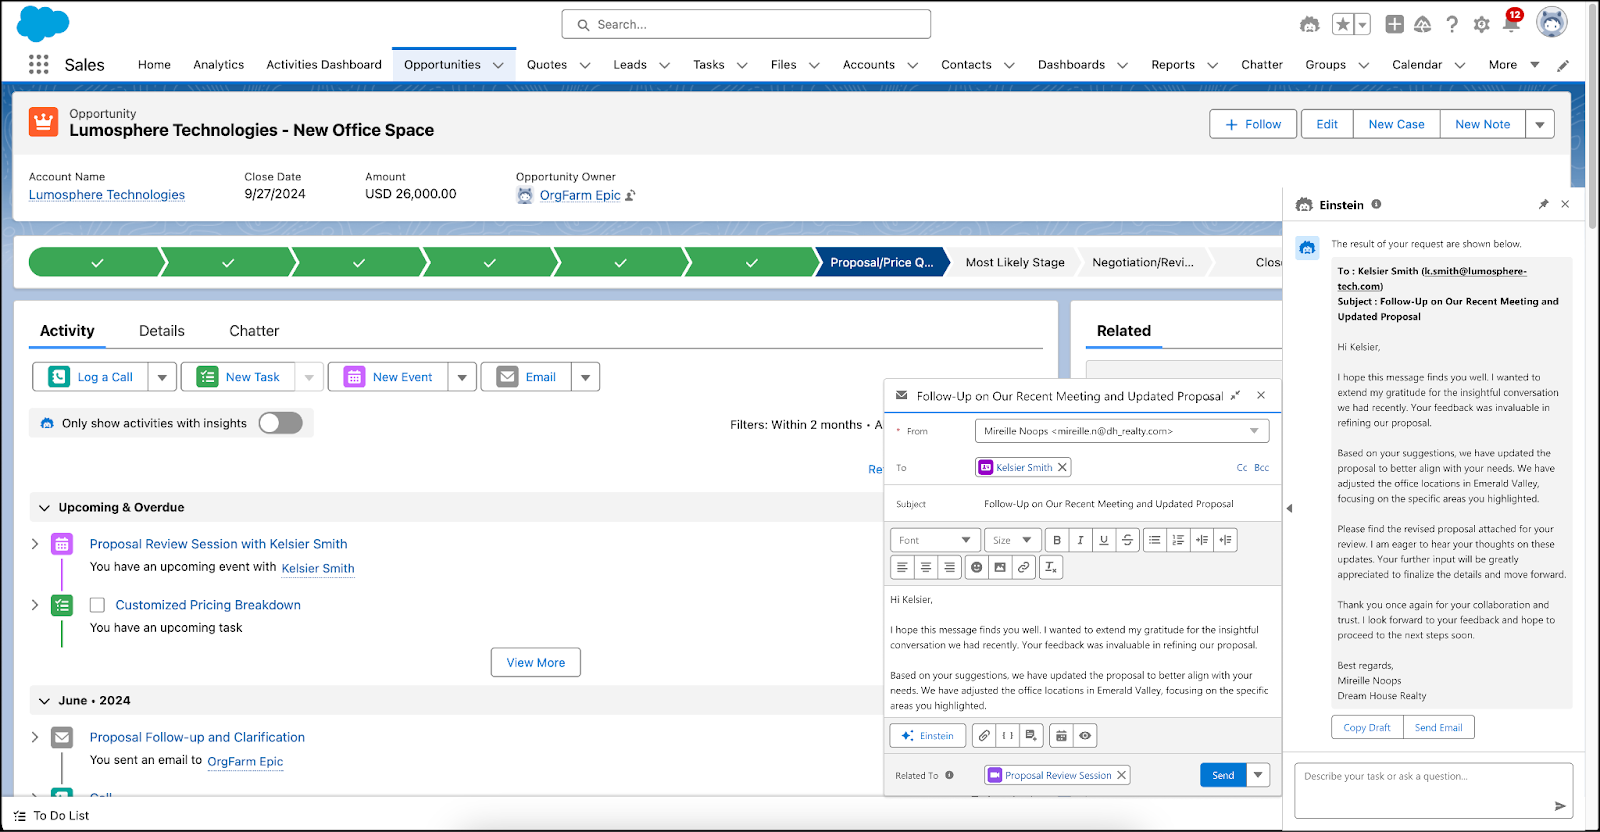This screenshot has height=832, width=1600.
Task: Open the Help question mark icon
Action: pos(1452,24)
